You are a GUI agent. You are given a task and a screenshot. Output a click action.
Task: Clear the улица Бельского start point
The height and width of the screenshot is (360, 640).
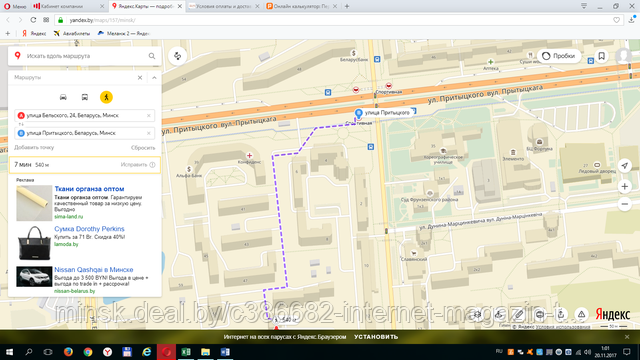click(149, 116)
